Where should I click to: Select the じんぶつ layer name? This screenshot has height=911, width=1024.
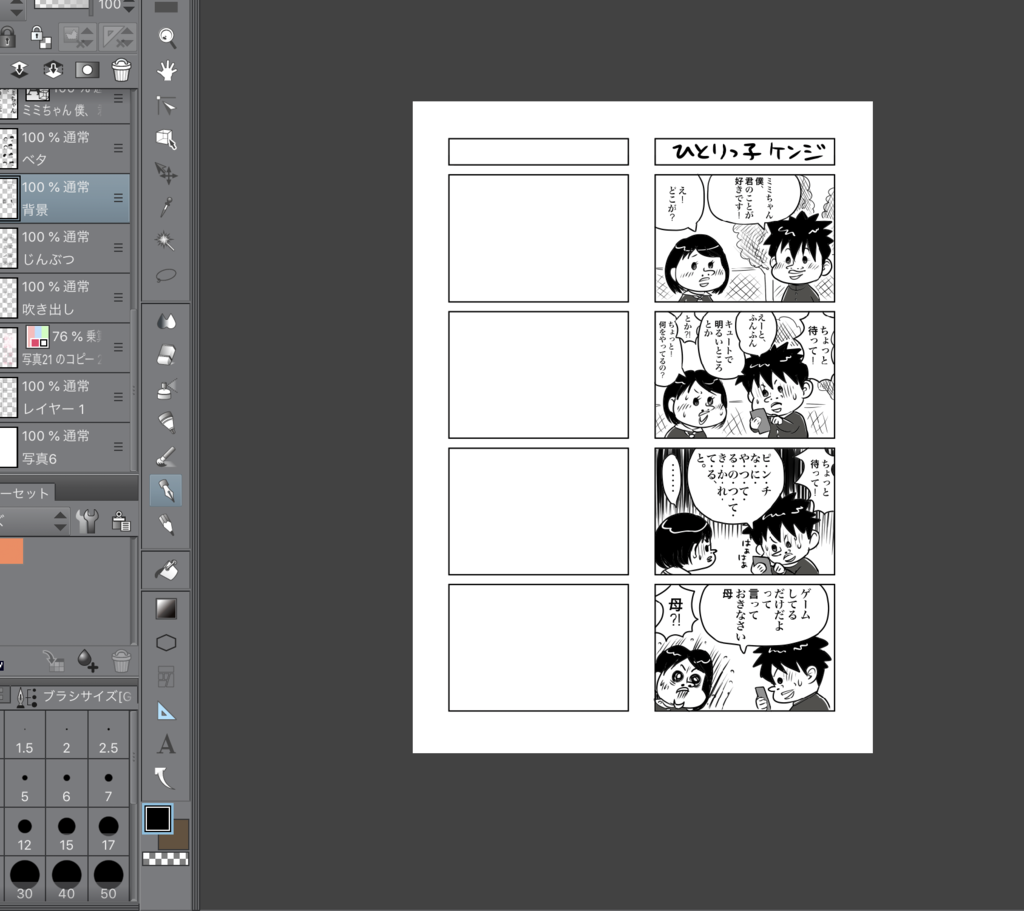click(x=48, y=259)
